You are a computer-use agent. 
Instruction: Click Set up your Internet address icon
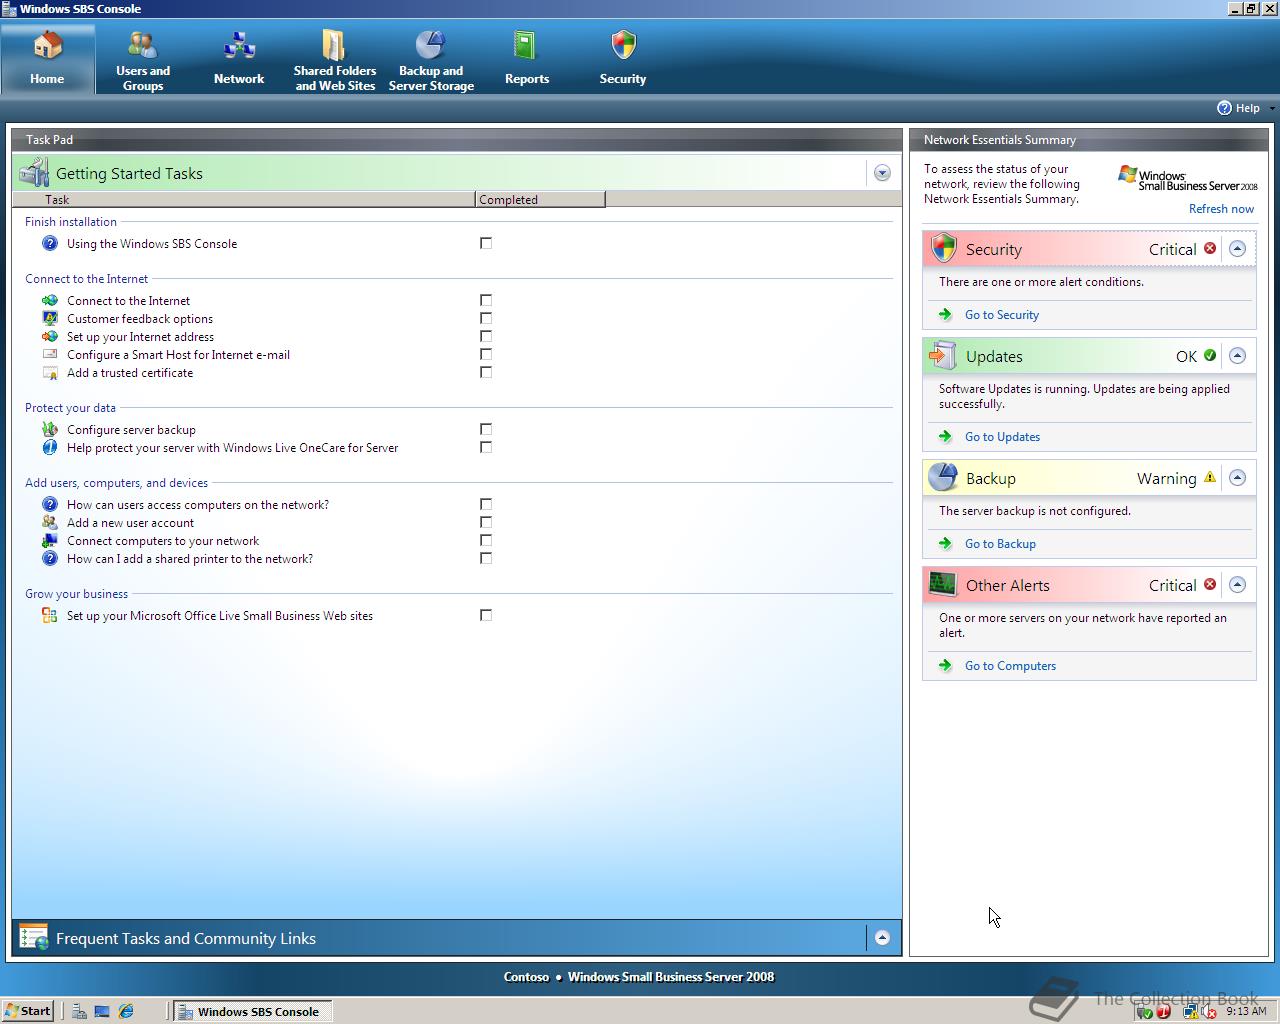click(50, 336)
